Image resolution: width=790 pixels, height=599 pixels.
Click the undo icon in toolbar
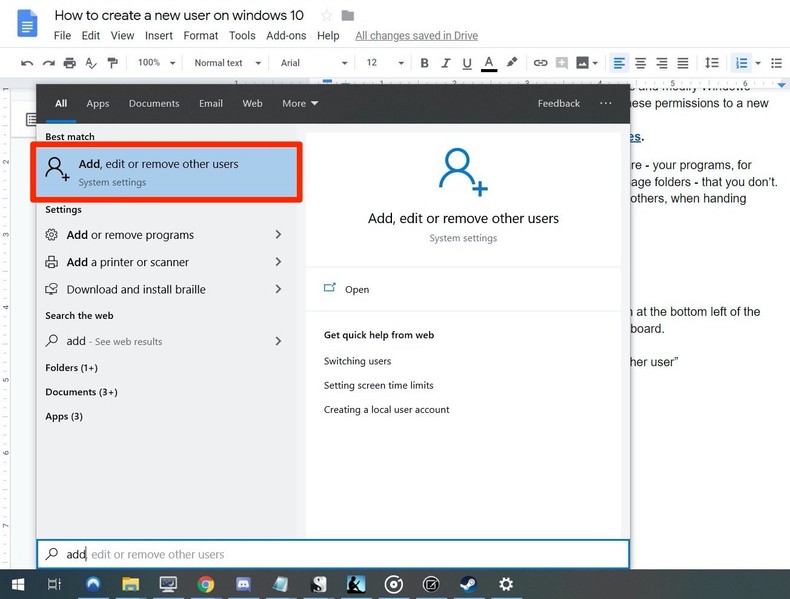[x=27, y=63]
